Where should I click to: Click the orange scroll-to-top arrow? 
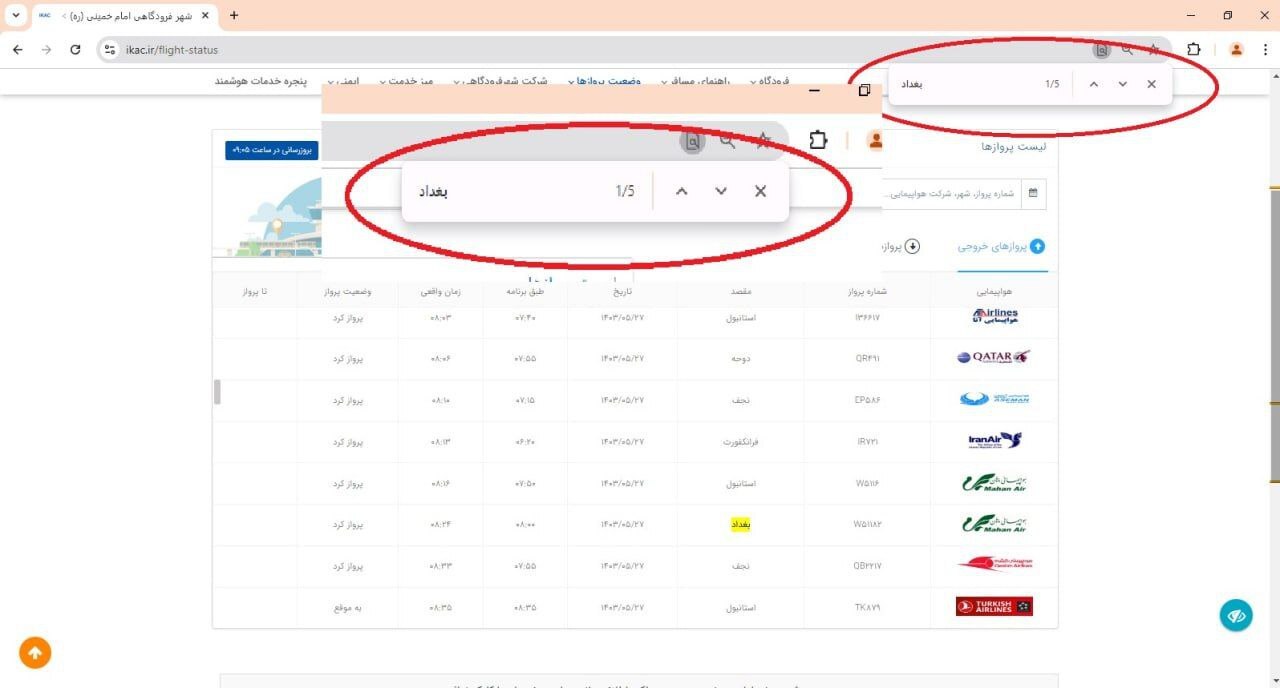coord(35,652)
